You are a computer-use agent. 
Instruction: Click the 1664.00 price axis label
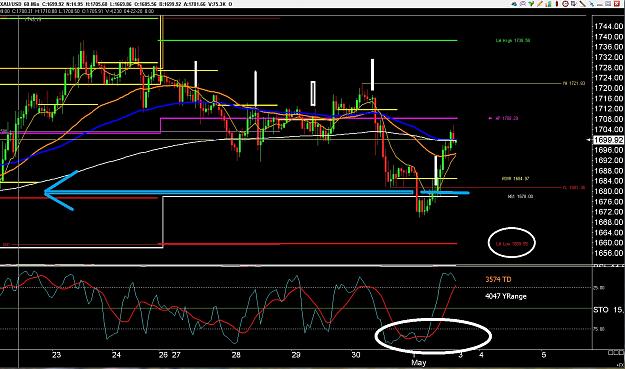point(608,233)
